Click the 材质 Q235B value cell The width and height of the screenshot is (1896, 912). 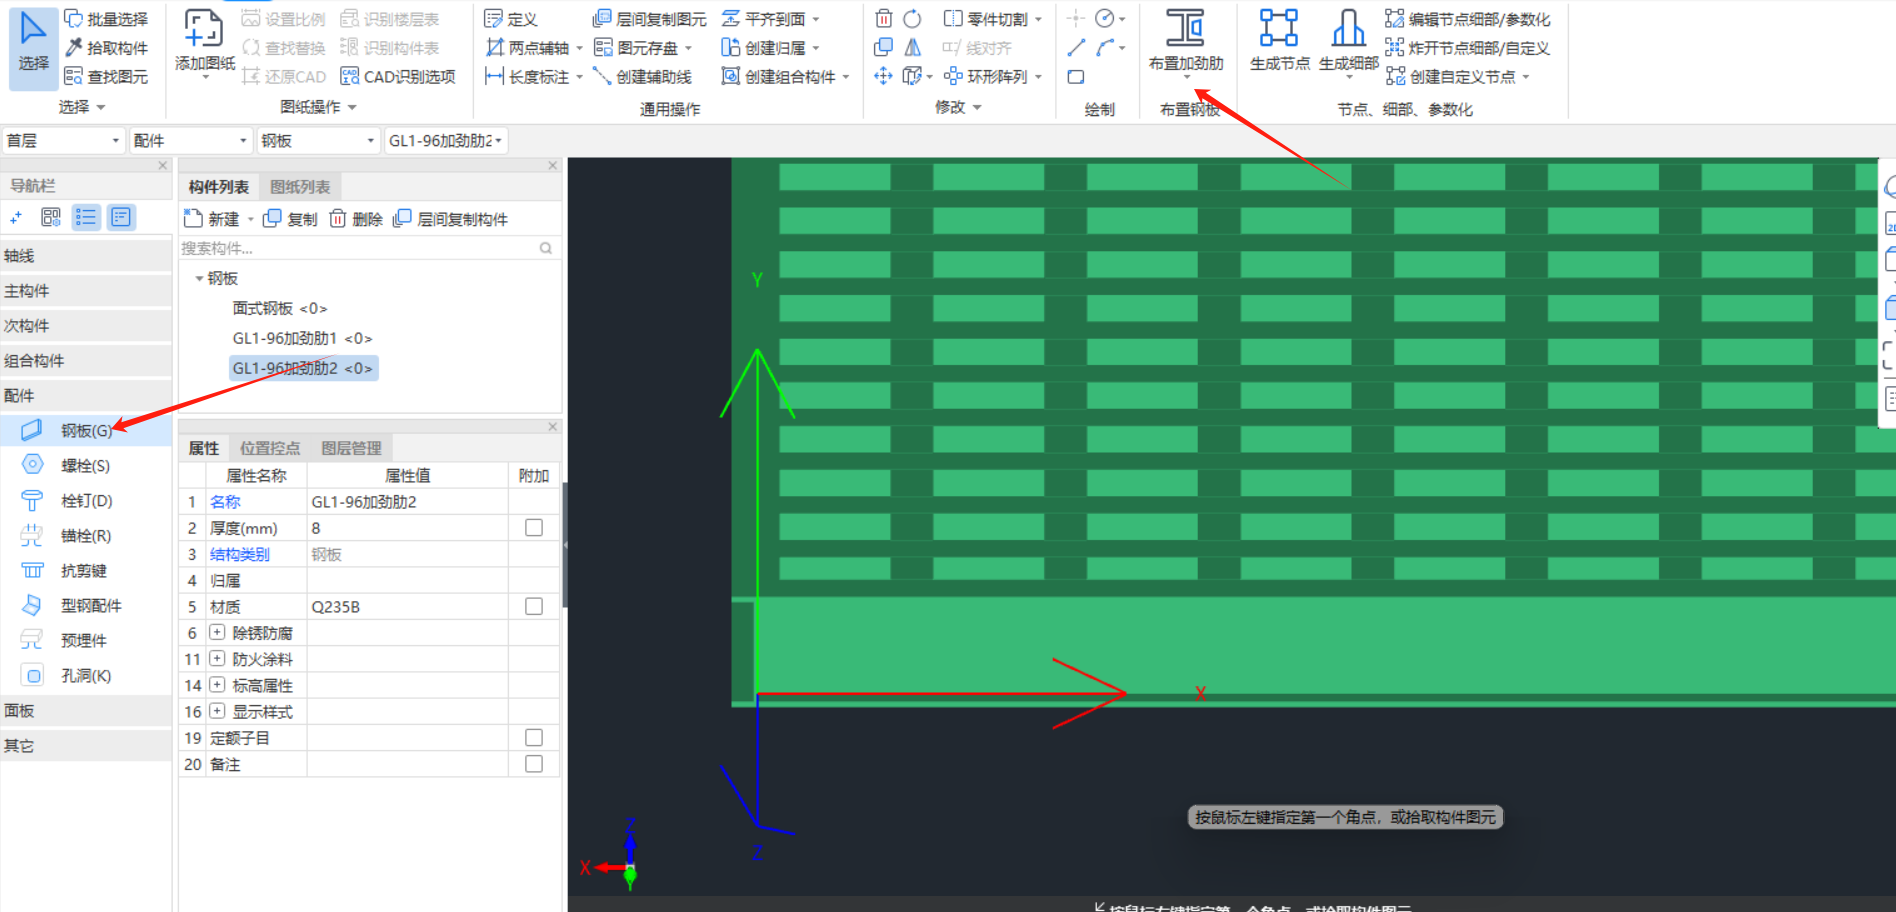point(407,607)
